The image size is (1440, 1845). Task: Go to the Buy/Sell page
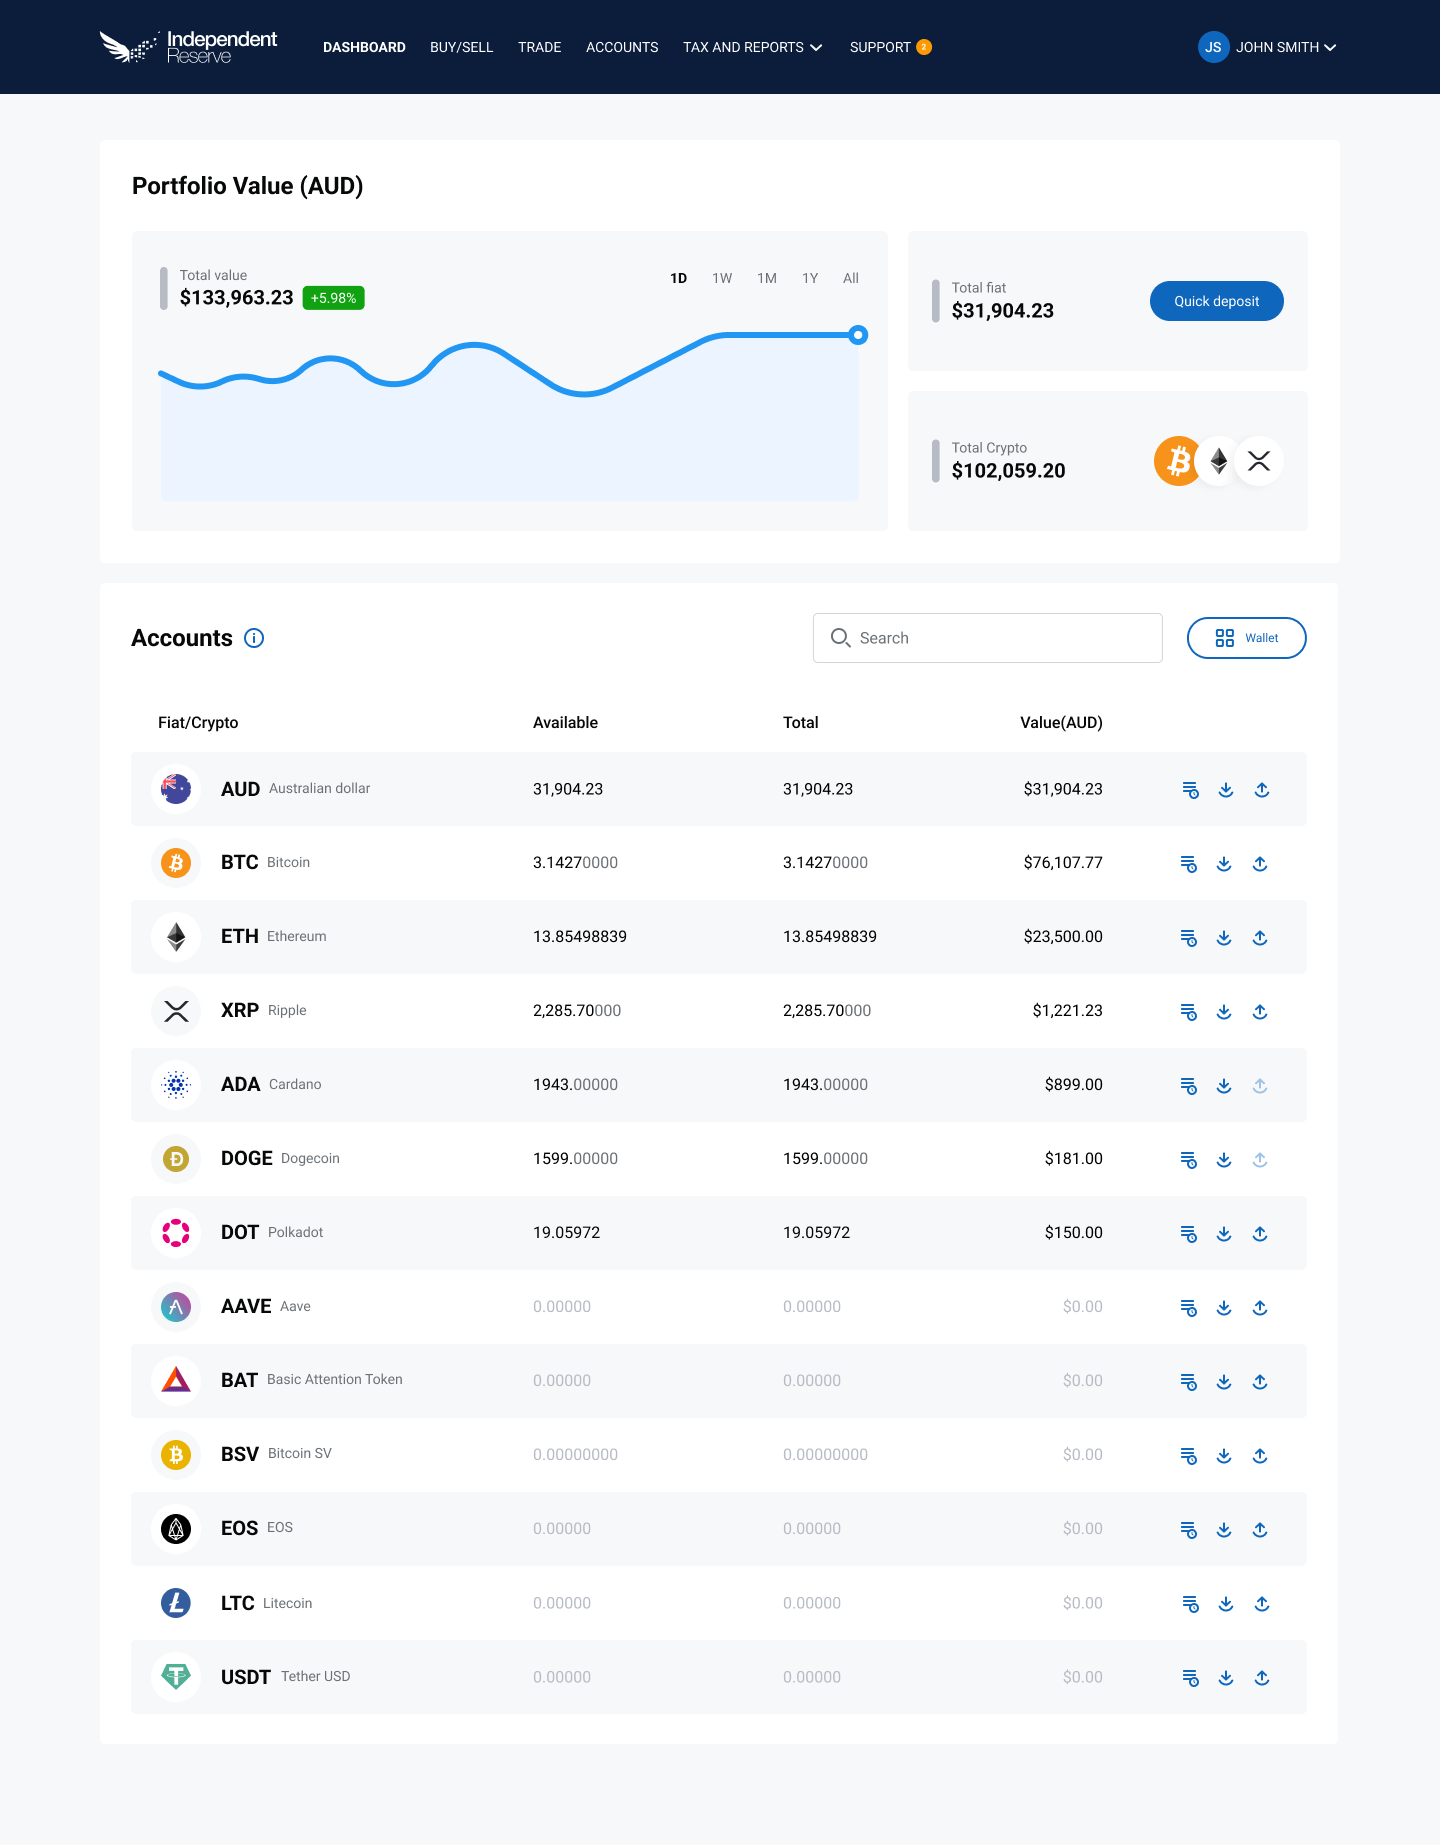(462, 47)
